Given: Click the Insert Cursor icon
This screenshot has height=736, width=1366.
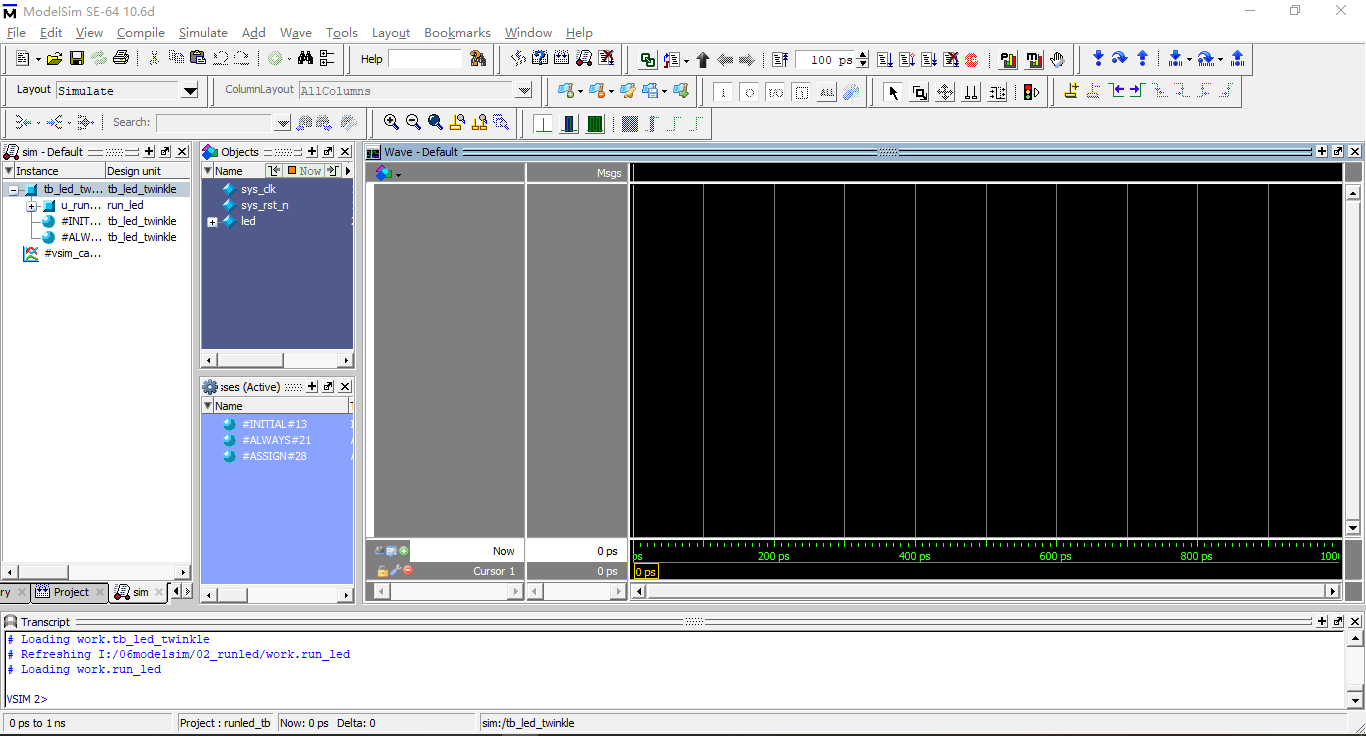Looking at the screenshot, I should (1071, 91).
